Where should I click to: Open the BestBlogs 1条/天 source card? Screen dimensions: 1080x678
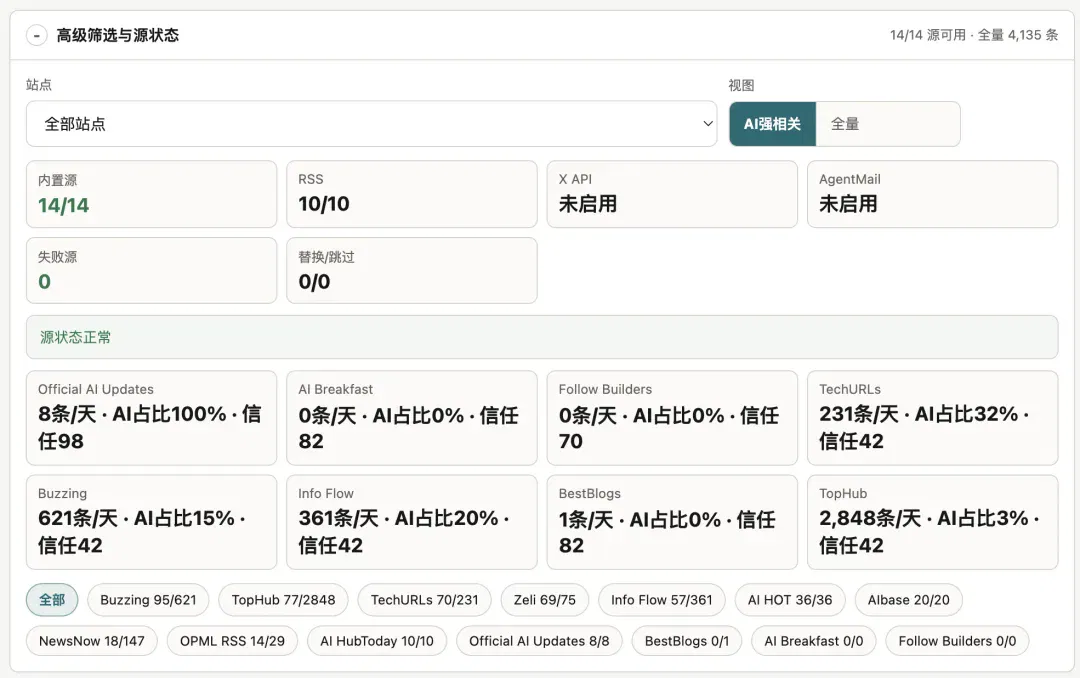click(x=672, y=522)
